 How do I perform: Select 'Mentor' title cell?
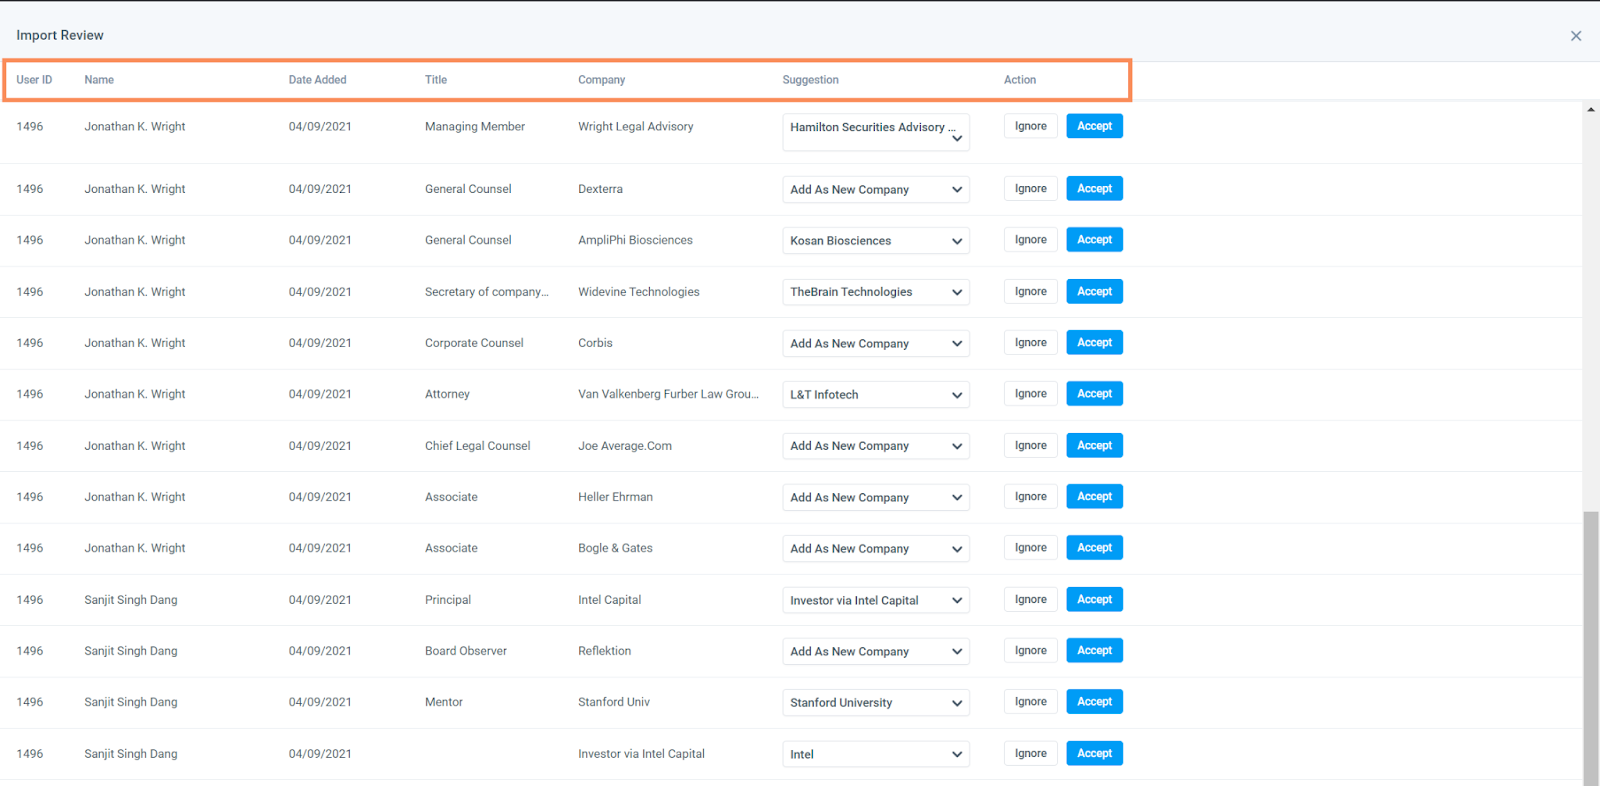pyautogui.click(x=444, y=702)
